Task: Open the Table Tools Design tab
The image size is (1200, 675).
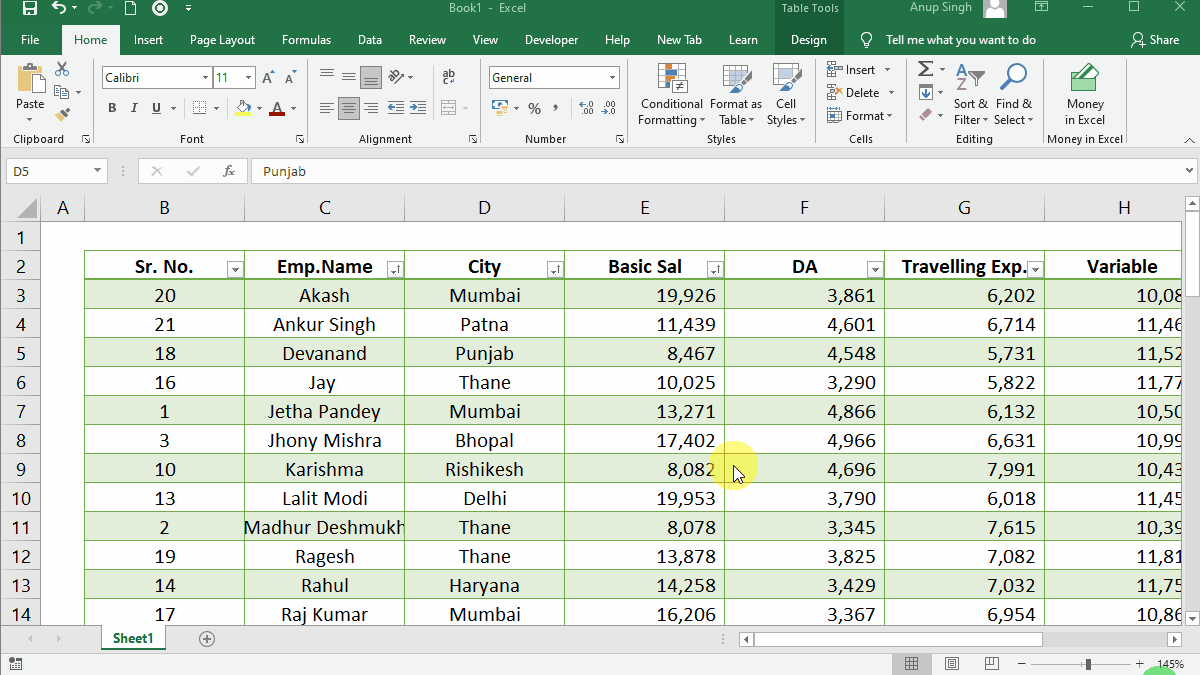Action: click(x=809, y=40)
